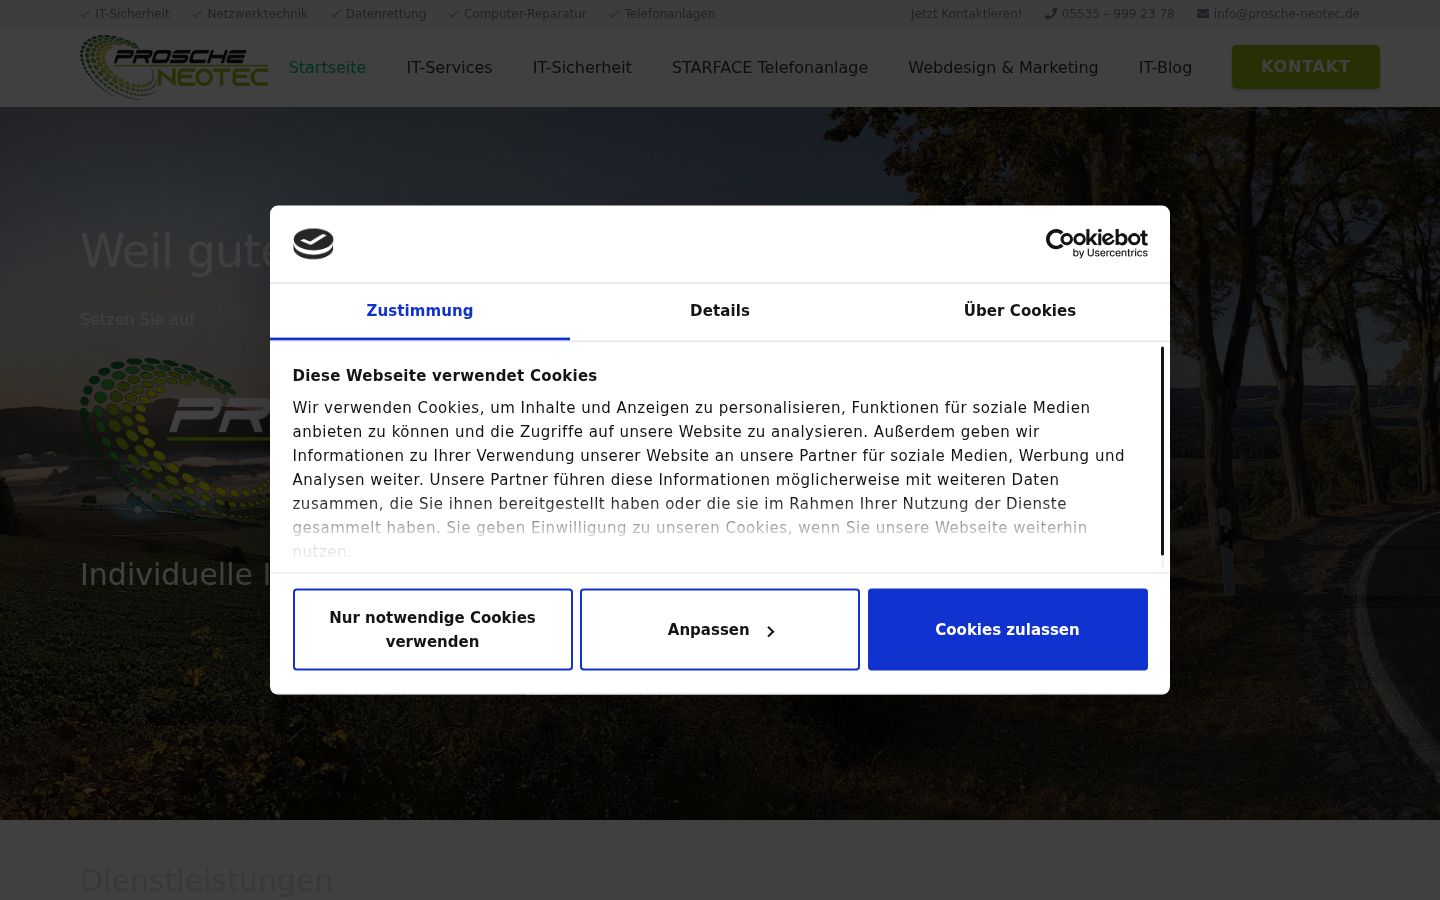Image resolution: width=1440 pixels, height=900 pixels.
Task: Go to Startseite menu item
Action: [x=327, y=67]
